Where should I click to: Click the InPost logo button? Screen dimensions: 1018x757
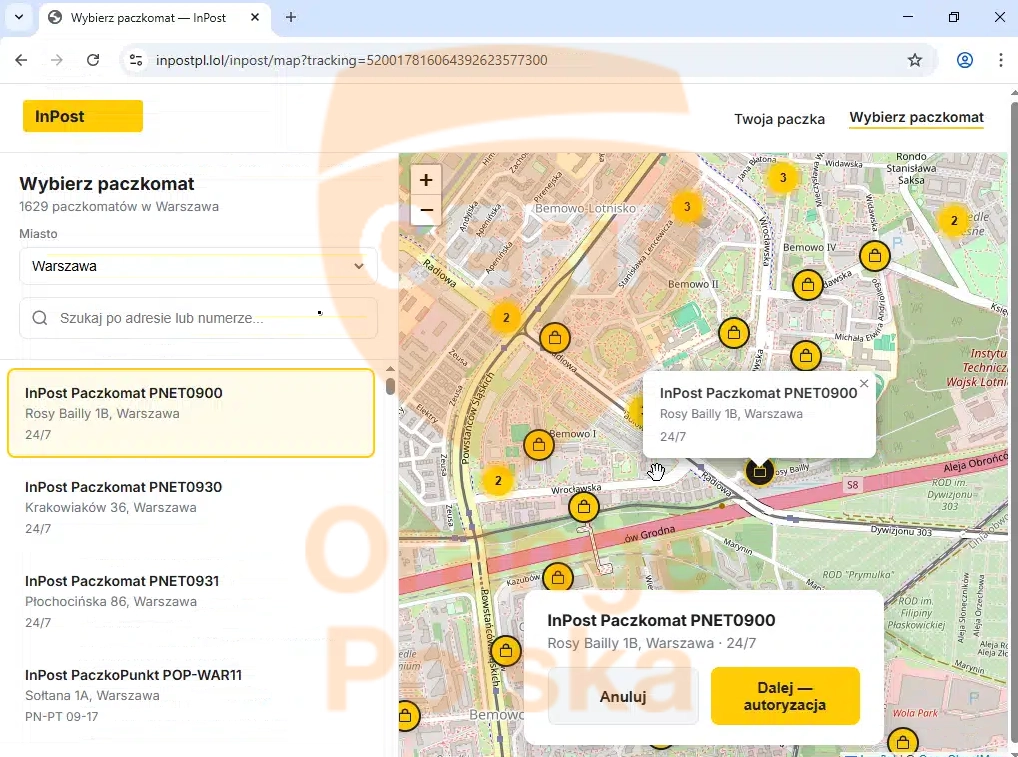click(82, 116)
